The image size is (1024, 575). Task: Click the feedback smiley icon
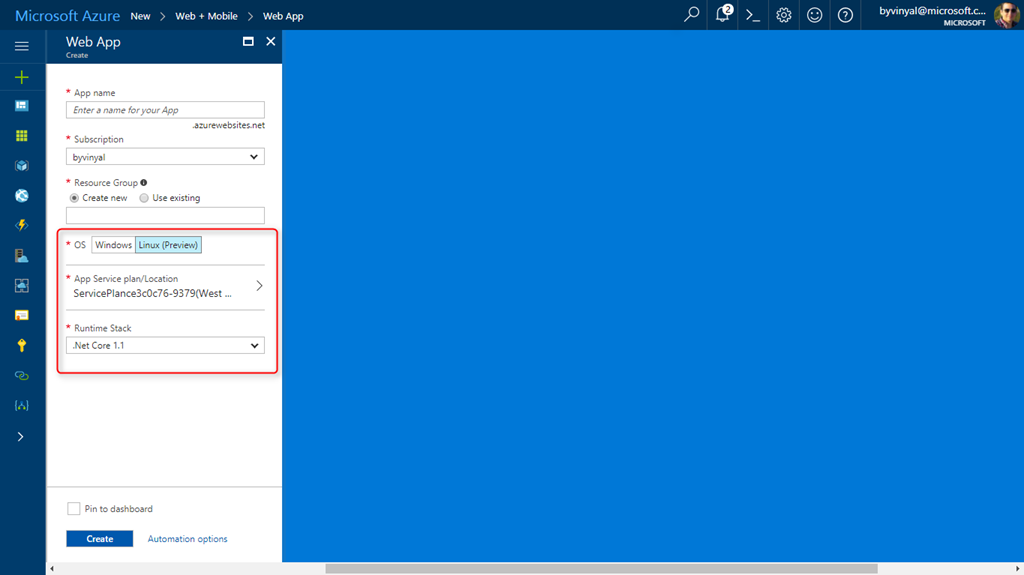[x=814, y=15]
